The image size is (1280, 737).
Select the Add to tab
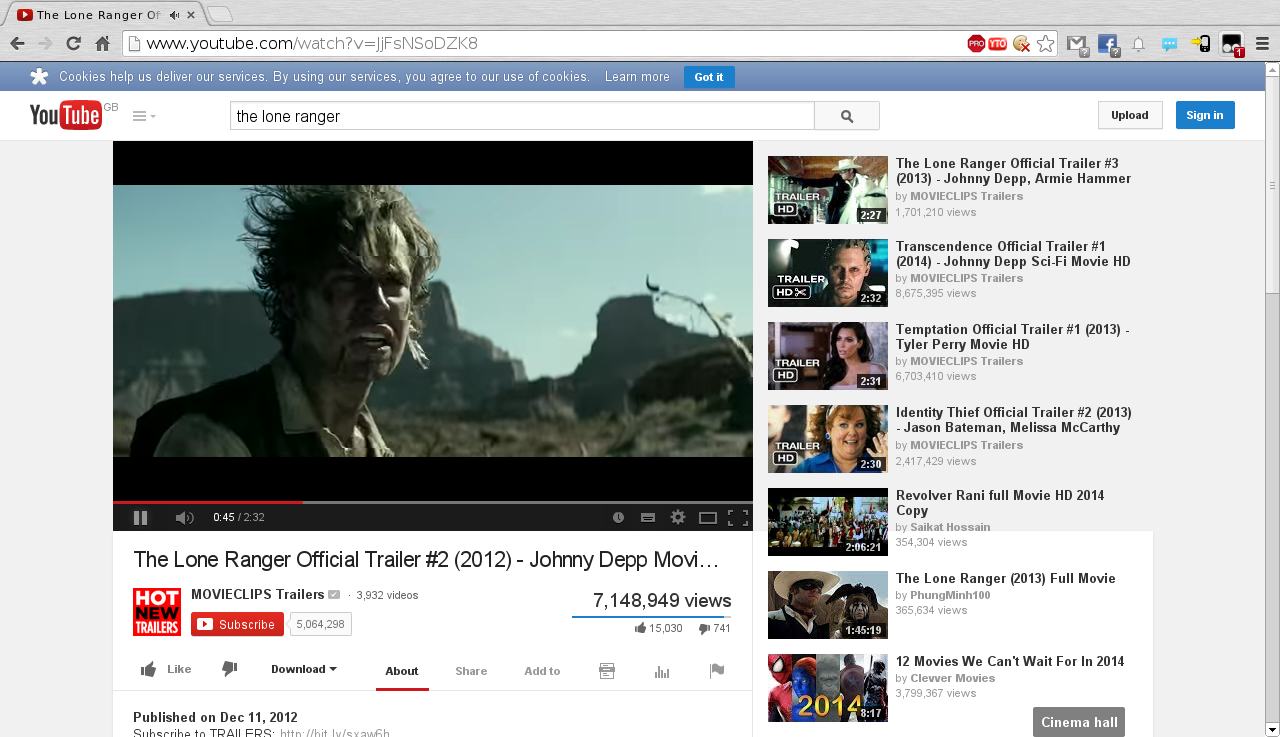coord(542,671)
